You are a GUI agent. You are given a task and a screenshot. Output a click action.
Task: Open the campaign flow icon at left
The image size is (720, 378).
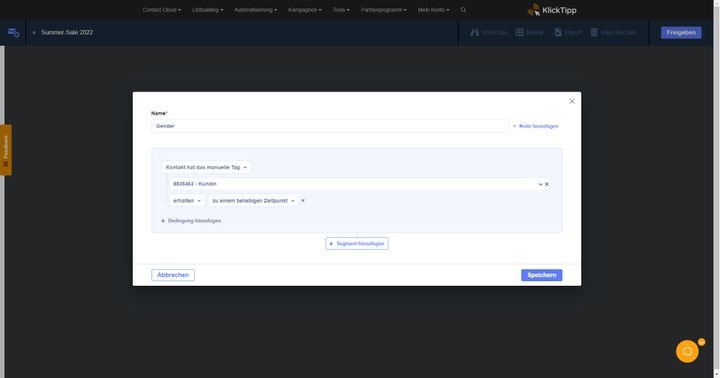tap(13, 32)
